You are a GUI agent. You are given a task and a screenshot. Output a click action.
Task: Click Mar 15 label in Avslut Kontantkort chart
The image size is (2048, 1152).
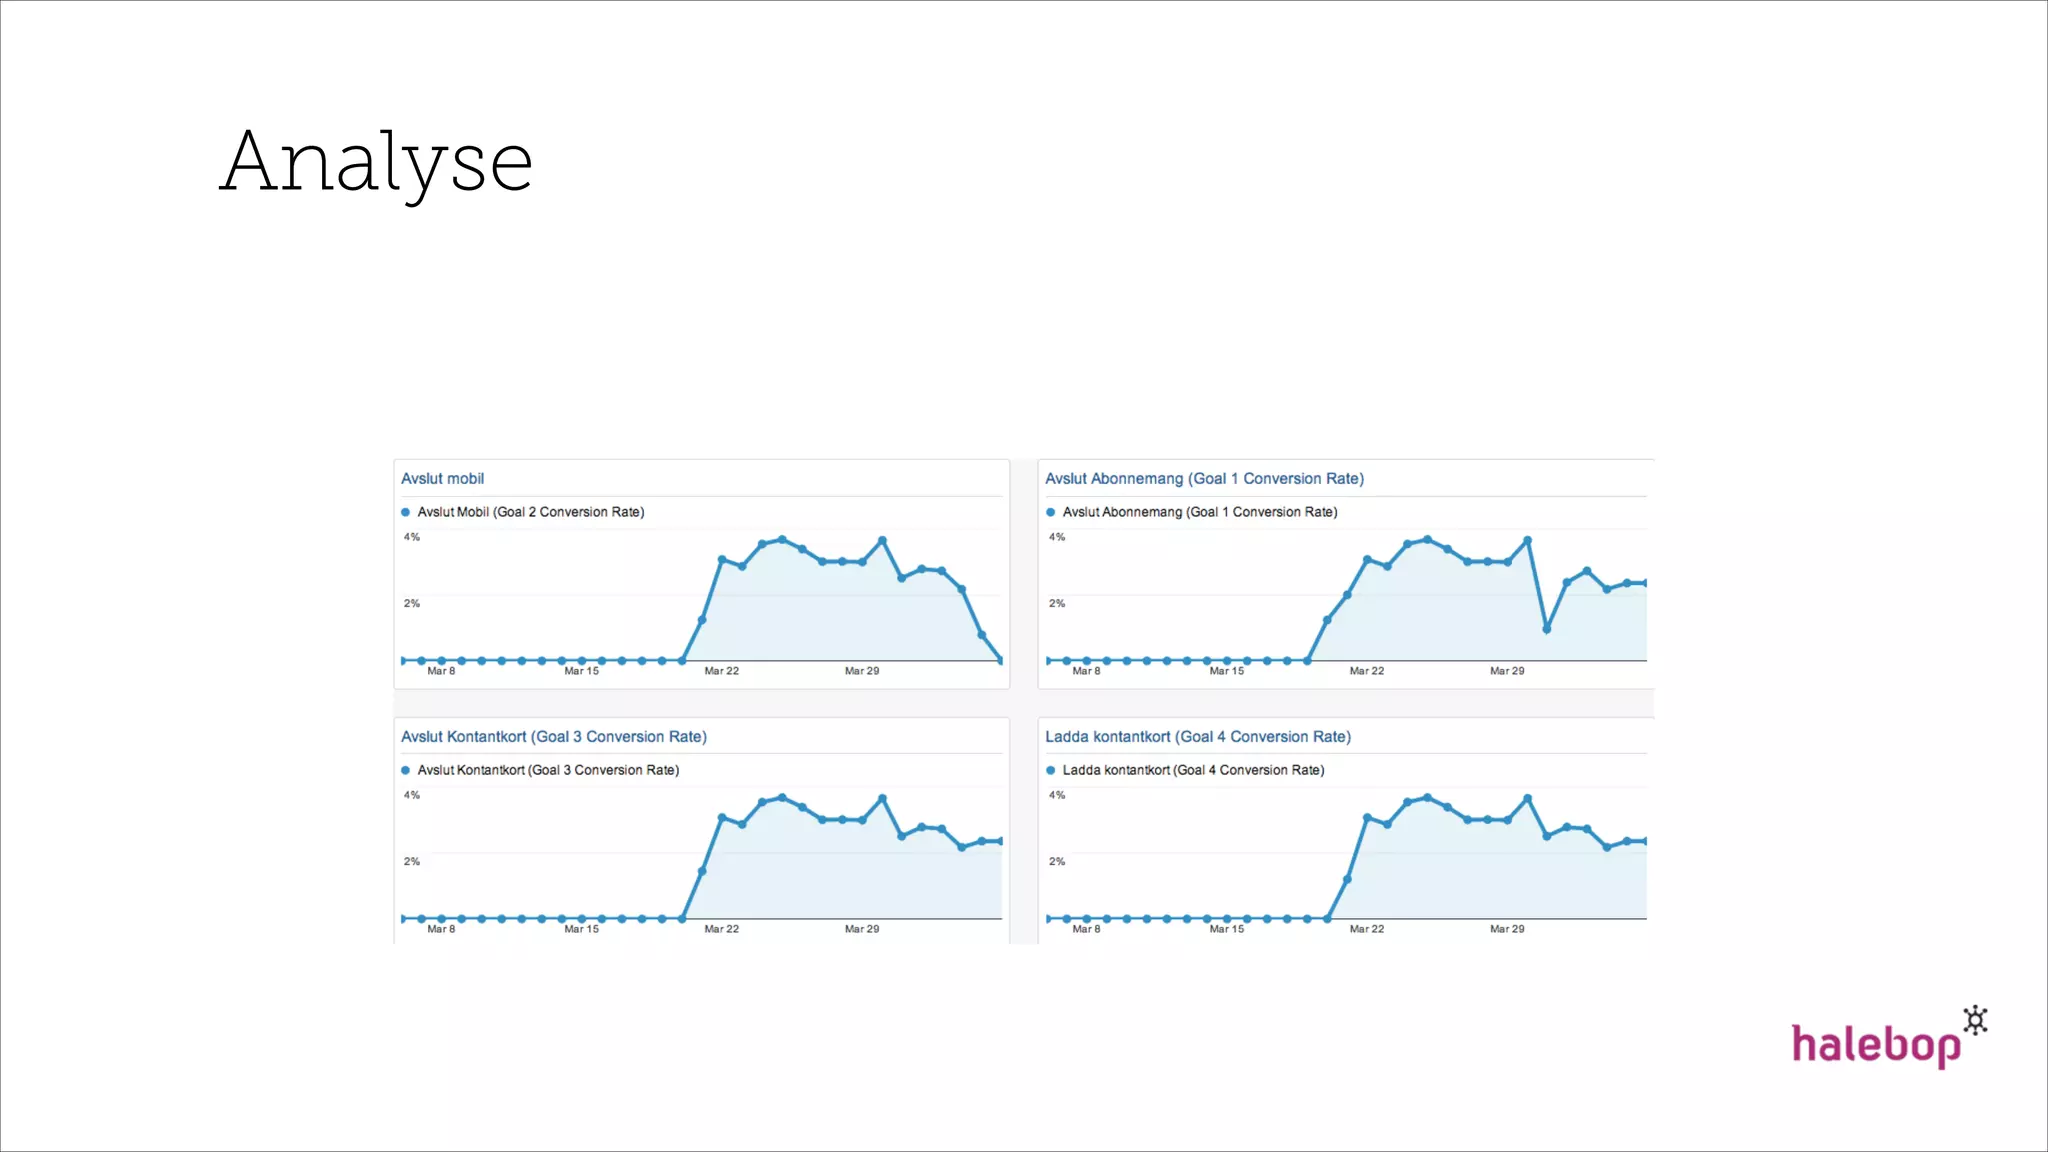tap(581, 929)
